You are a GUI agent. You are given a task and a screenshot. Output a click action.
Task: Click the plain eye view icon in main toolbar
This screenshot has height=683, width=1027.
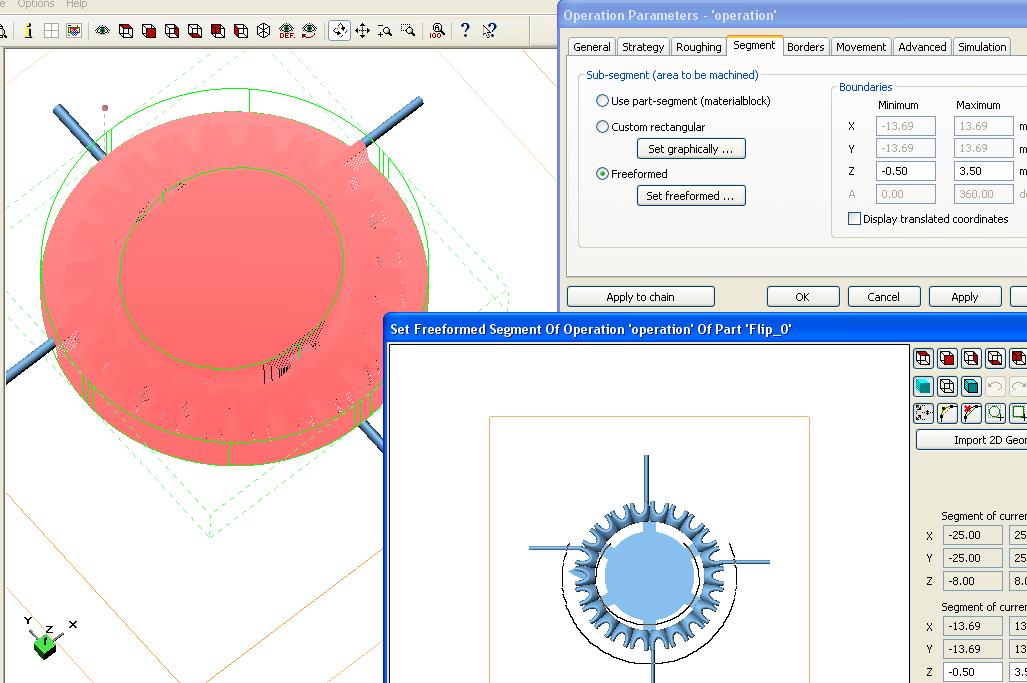click(102, 31)
